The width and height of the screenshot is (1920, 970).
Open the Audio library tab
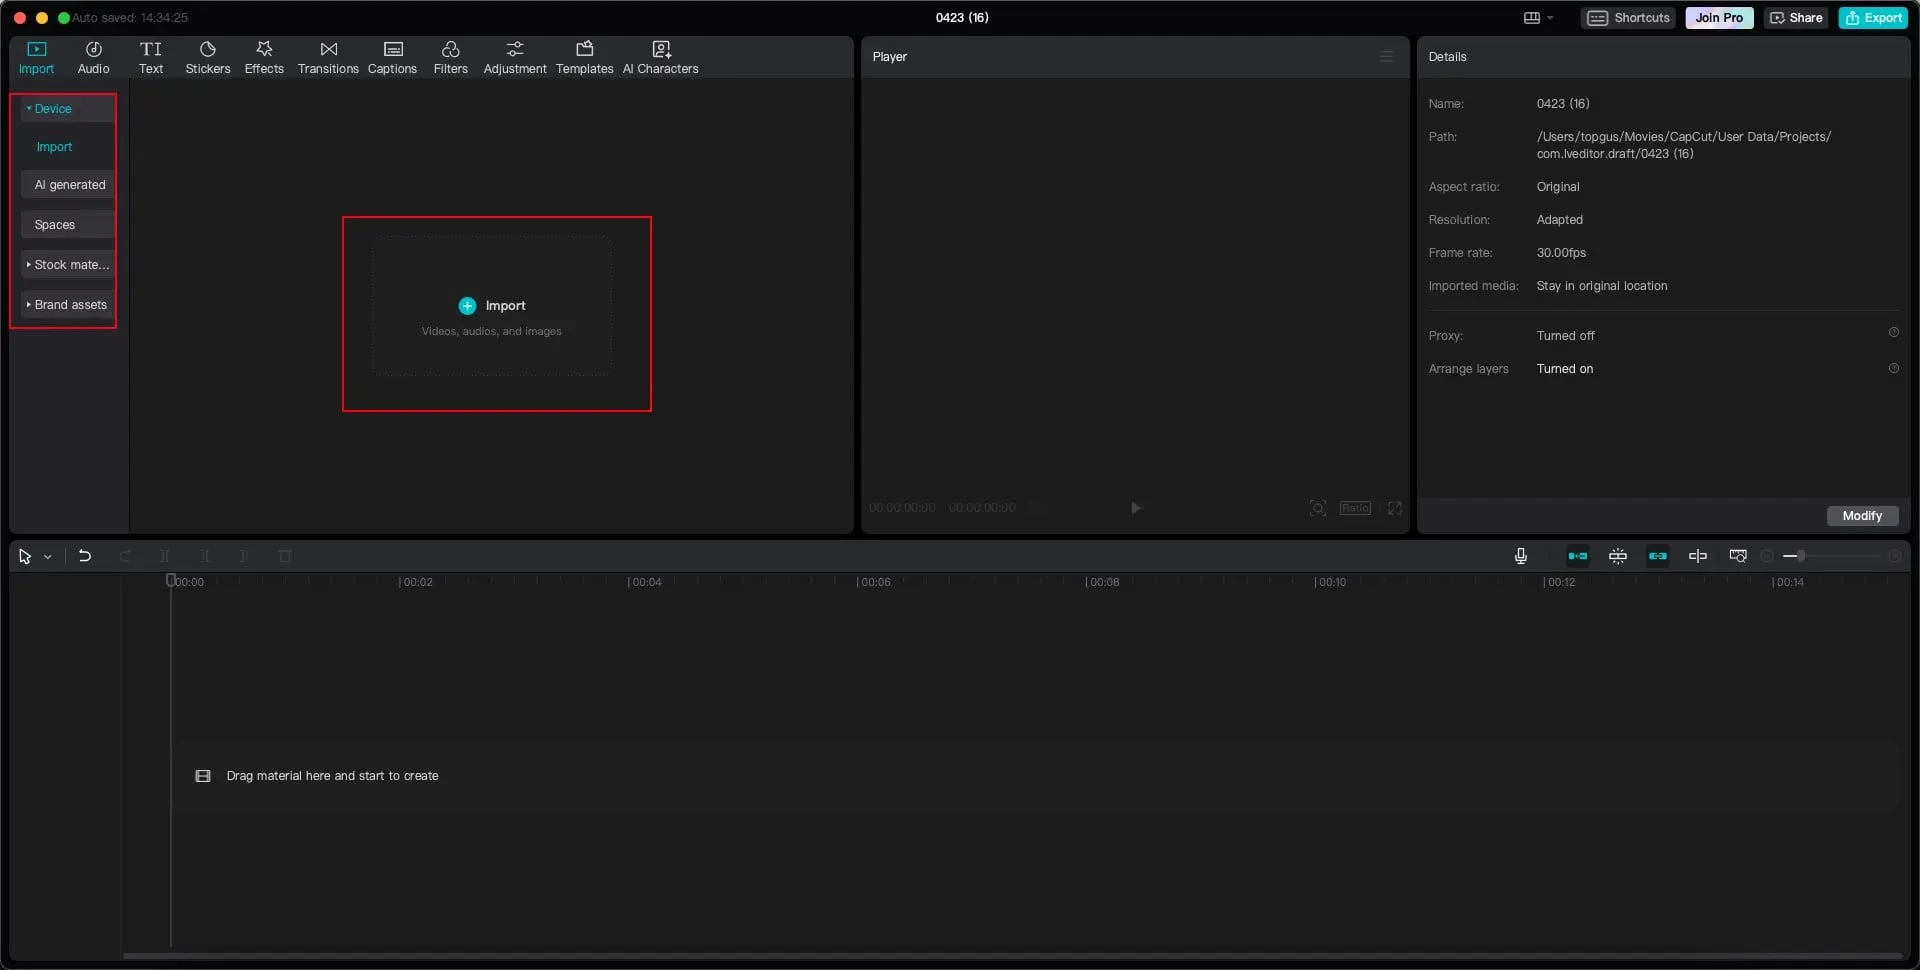point(93,58)
